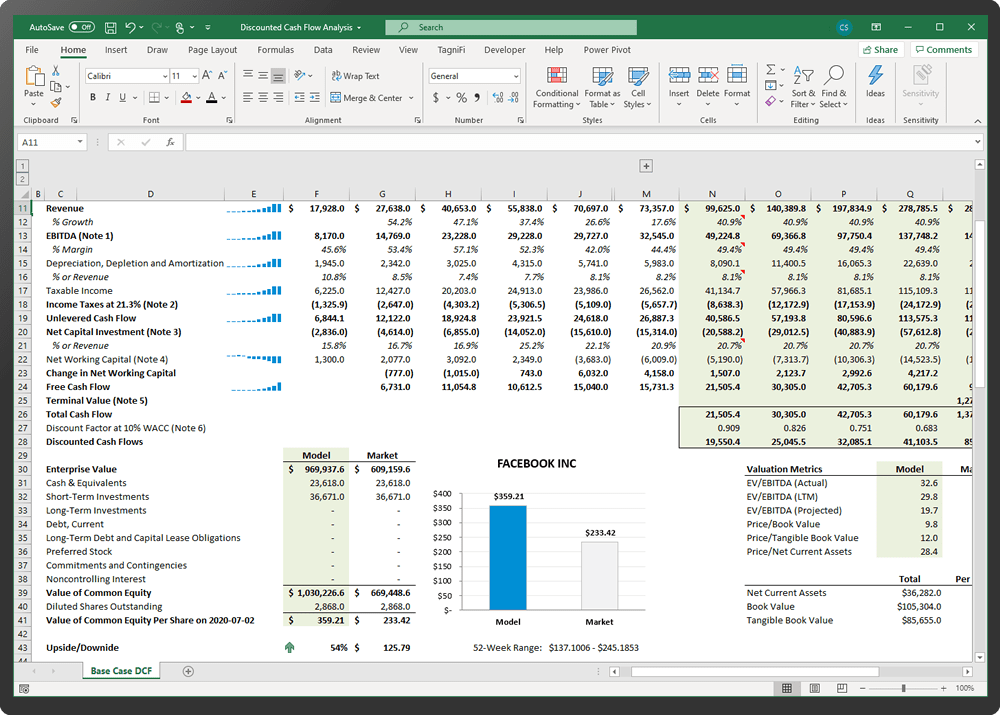This screenshot has height=715, width=1000.
Task: Click the Increase Decimal icon
Action: 498,98
